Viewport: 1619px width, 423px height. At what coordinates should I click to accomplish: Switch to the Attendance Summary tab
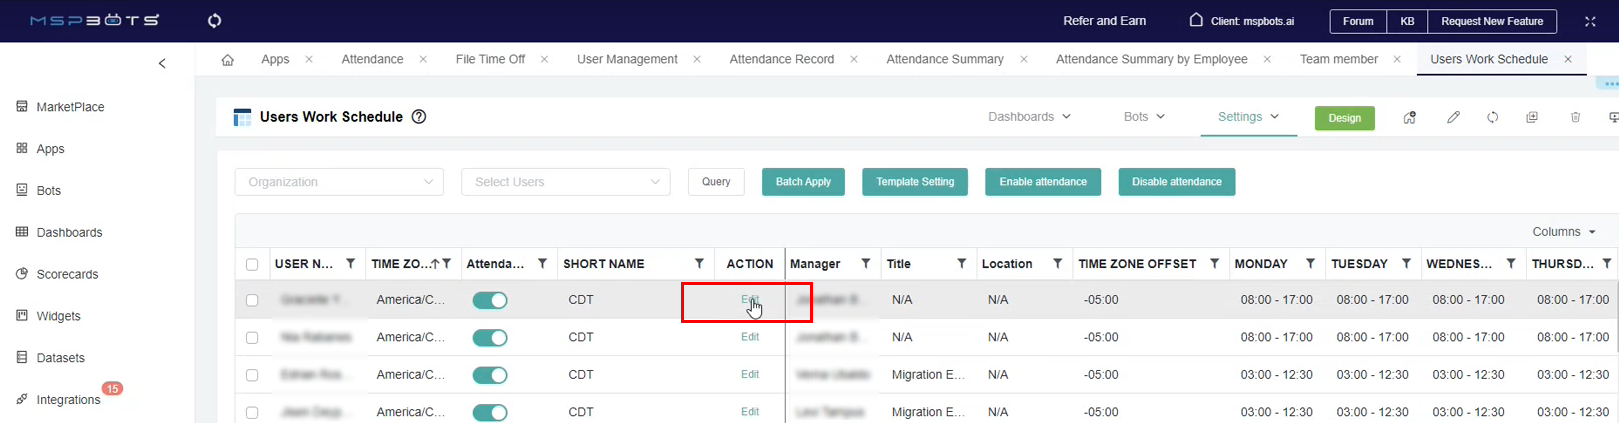tap(944, 60)
